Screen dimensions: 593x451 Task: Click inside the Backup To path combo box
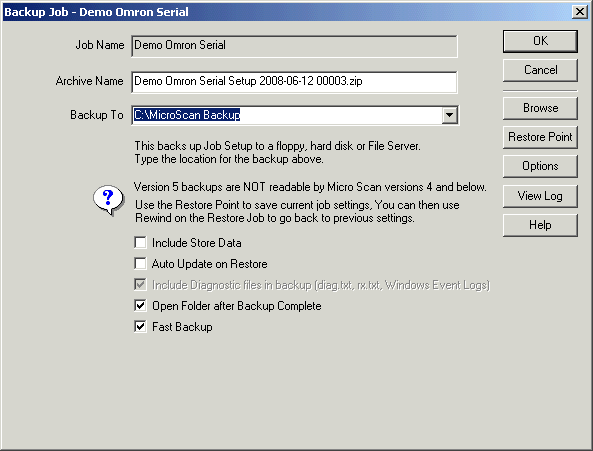287,115
